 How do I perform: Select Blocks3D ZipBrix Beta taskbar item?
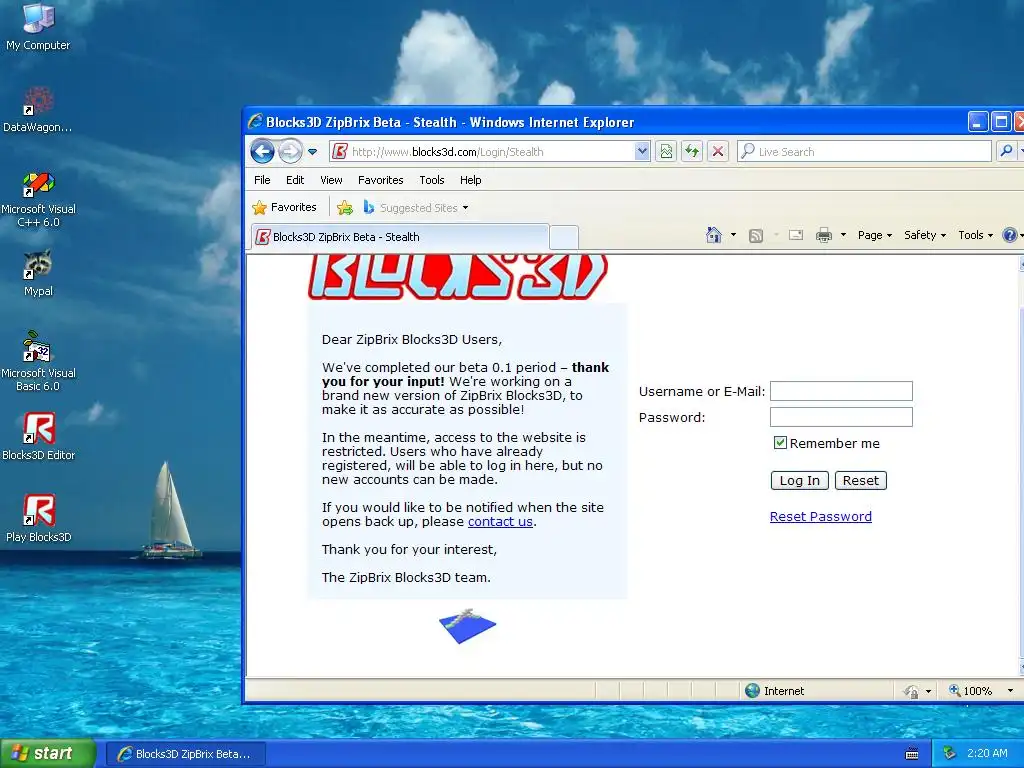185,754
